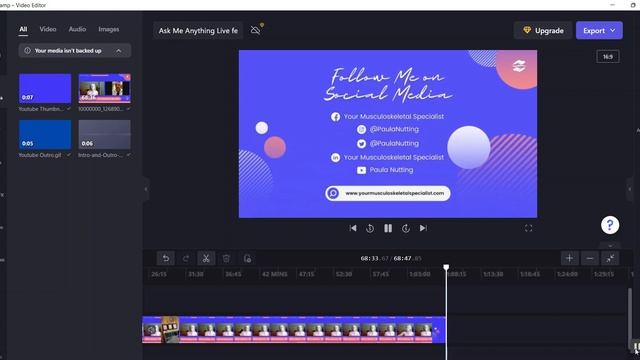The width and height of the screenshot is (640, 360).
Task: Click the timeline playhead handle
Action: point(446,267)
